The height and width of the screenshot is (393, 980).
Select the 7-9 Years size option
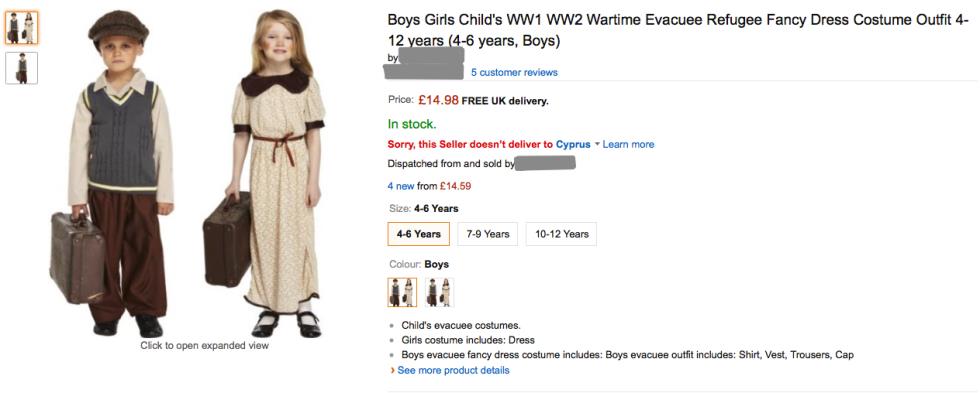coord(488,234)
